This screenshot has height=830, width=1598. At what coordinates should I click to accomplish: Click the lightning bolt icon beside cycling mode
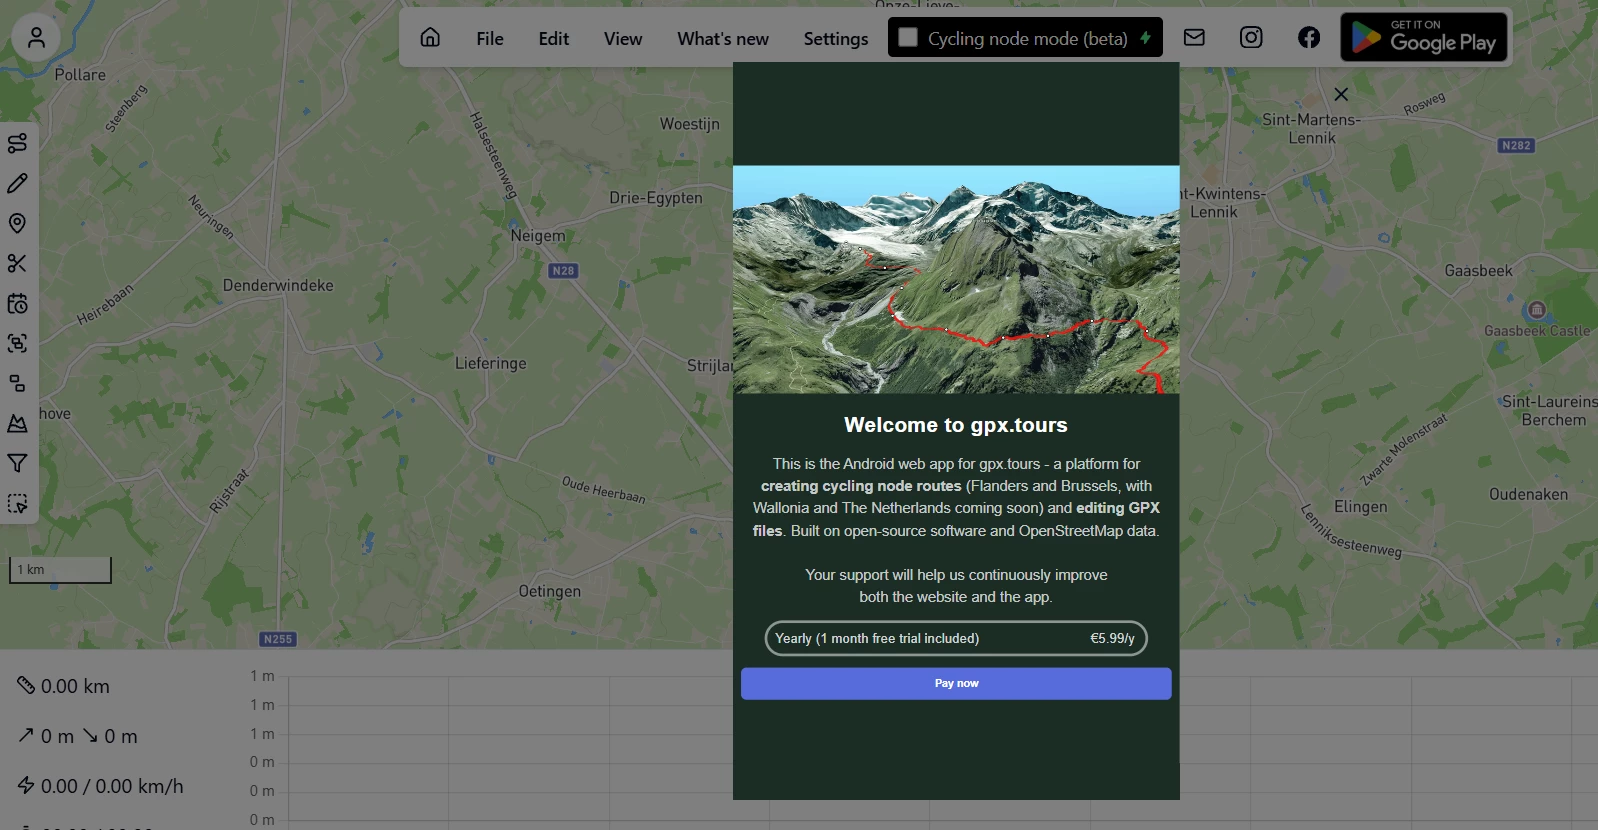click(1145, 38)
